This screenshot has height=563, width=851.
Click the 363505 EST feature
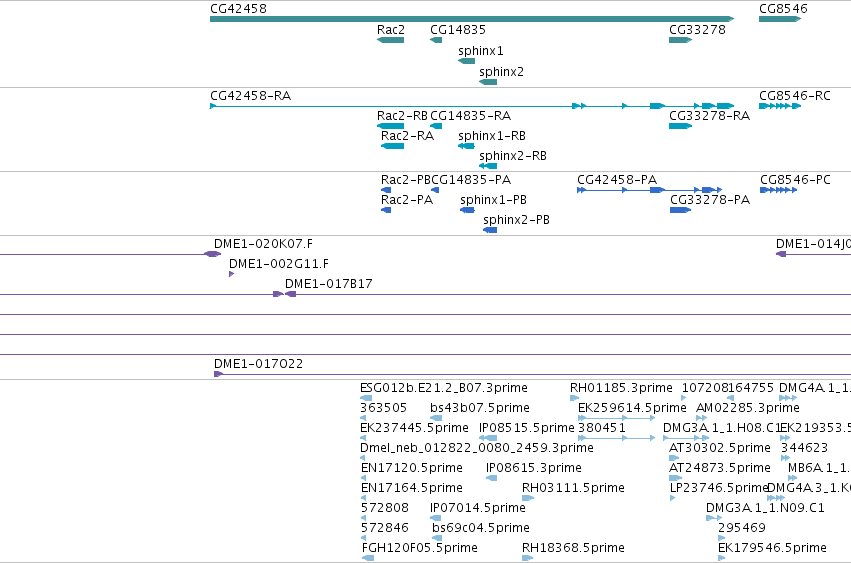363,418
